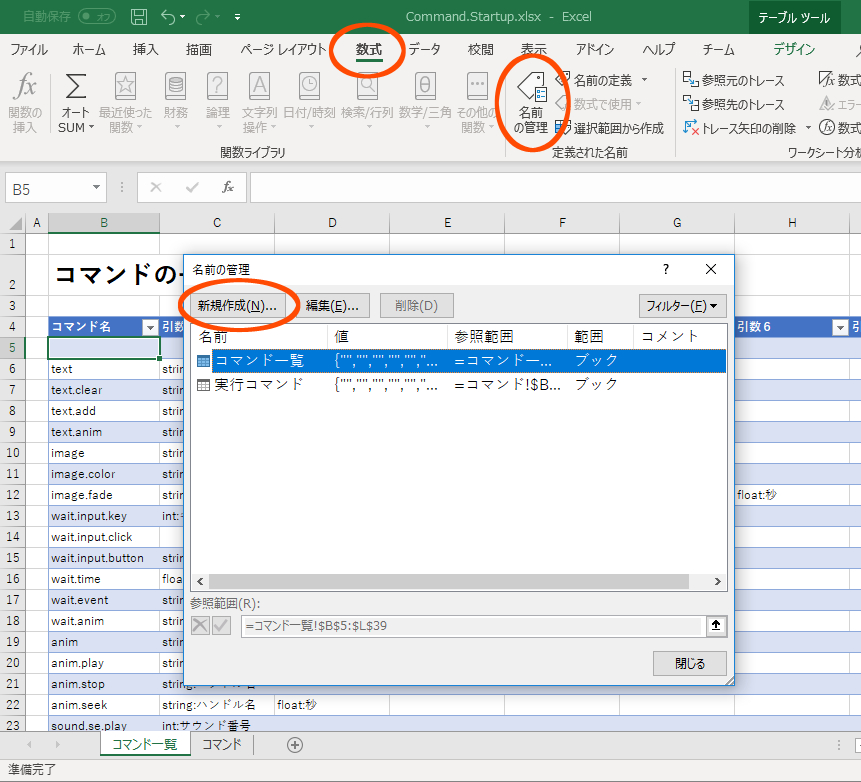The image size is (861, 782).
Task: Click the formula bar fx icon
Action: pyautogui.click(x=227, y=188)
